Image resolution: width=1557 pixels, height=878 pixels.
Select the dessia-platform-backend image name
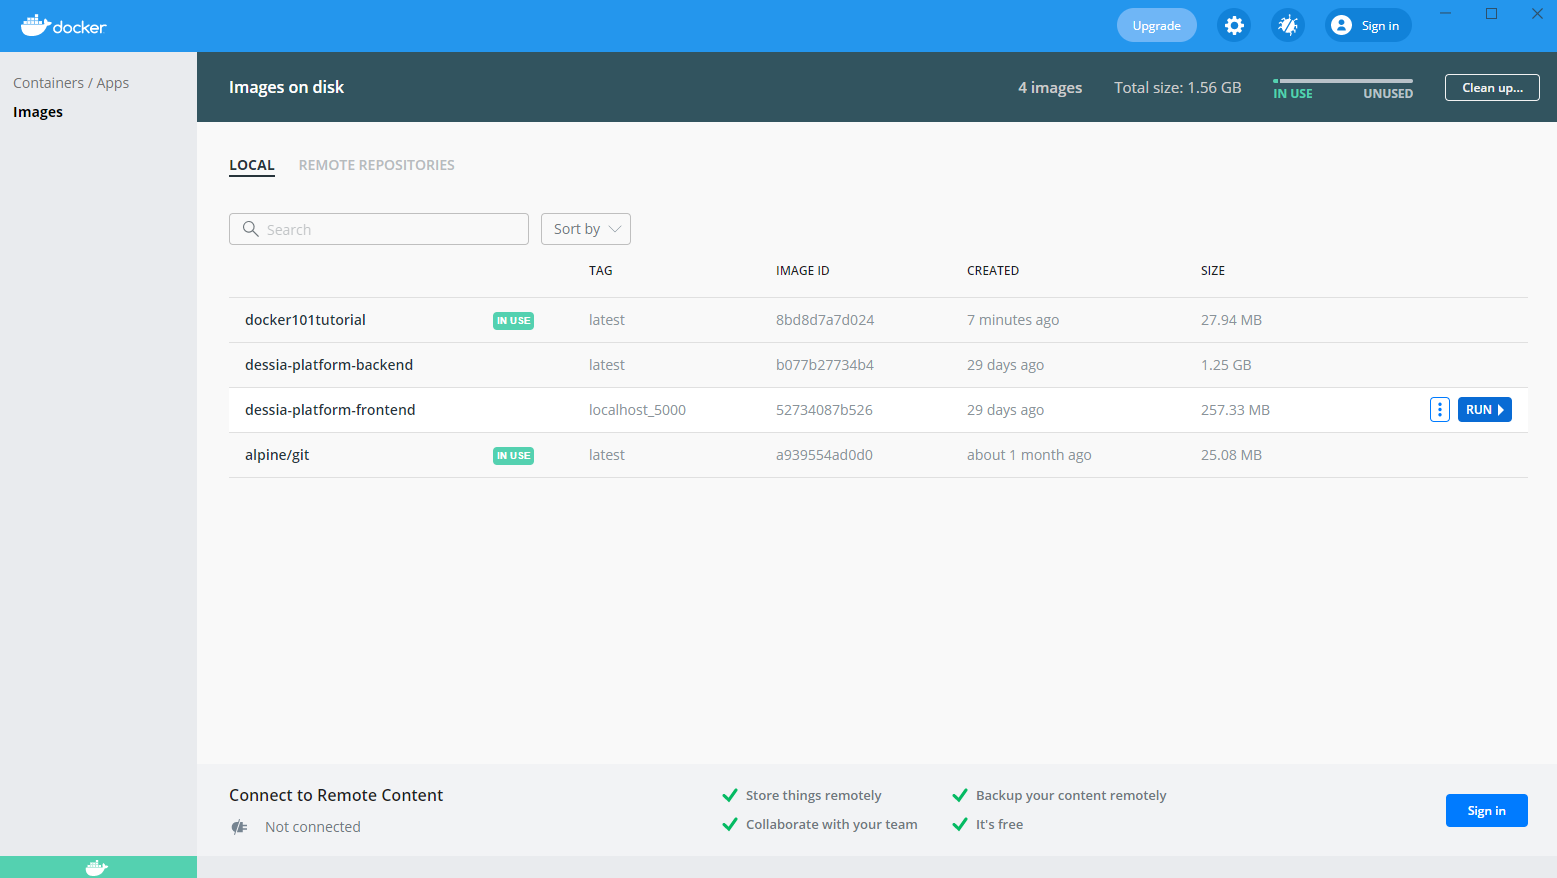click(329, 365)
